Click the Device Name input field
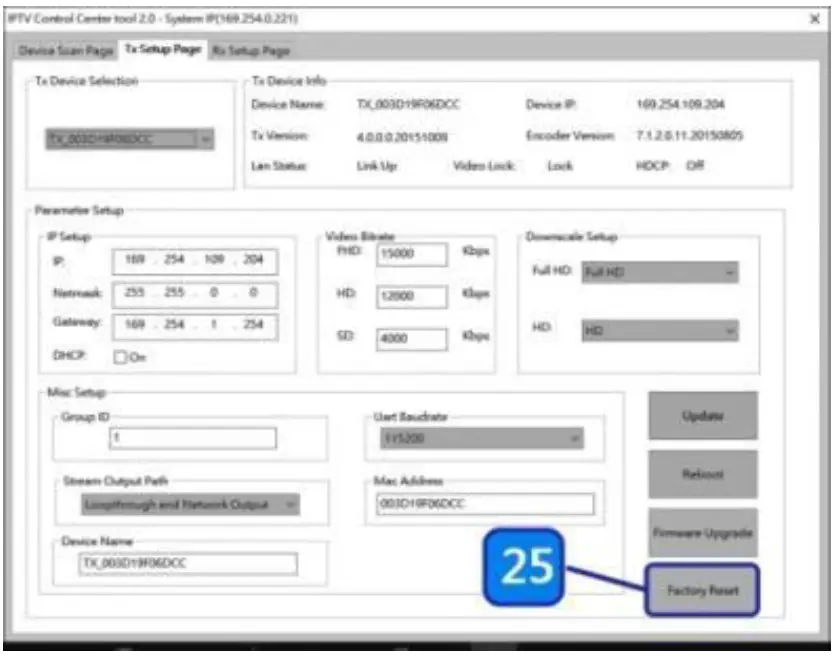The image size is (837, 657). 188,564
